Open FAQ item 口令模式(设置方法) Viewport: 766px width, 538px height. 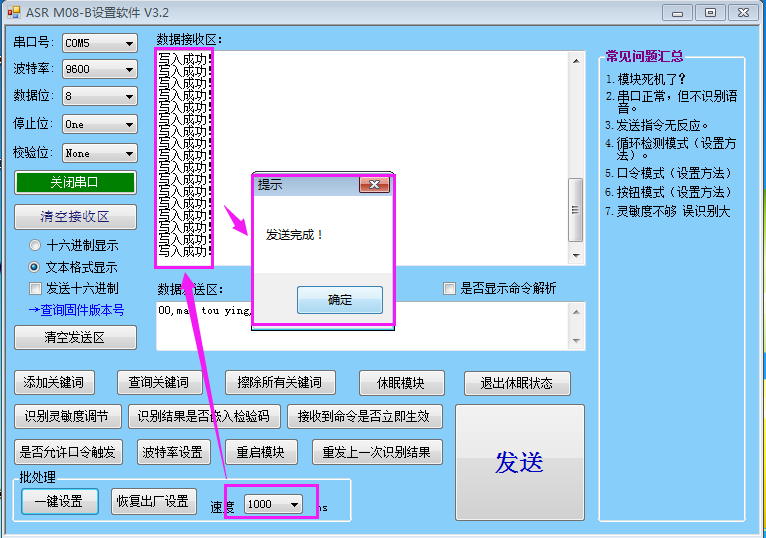pos(675,173)
